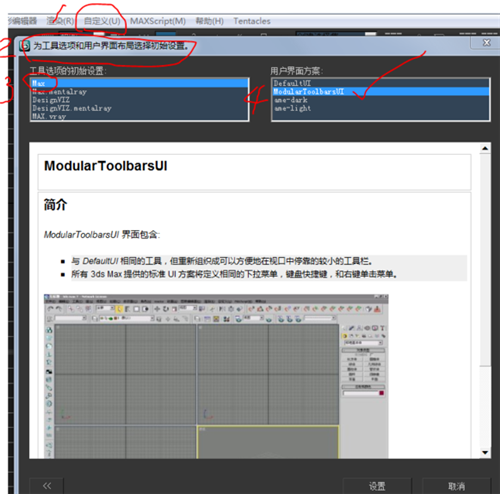Viewport: 500px width, 494px height.
Task: Choose ModularToolbarsUI interface scheme
Action: [381, 91]
